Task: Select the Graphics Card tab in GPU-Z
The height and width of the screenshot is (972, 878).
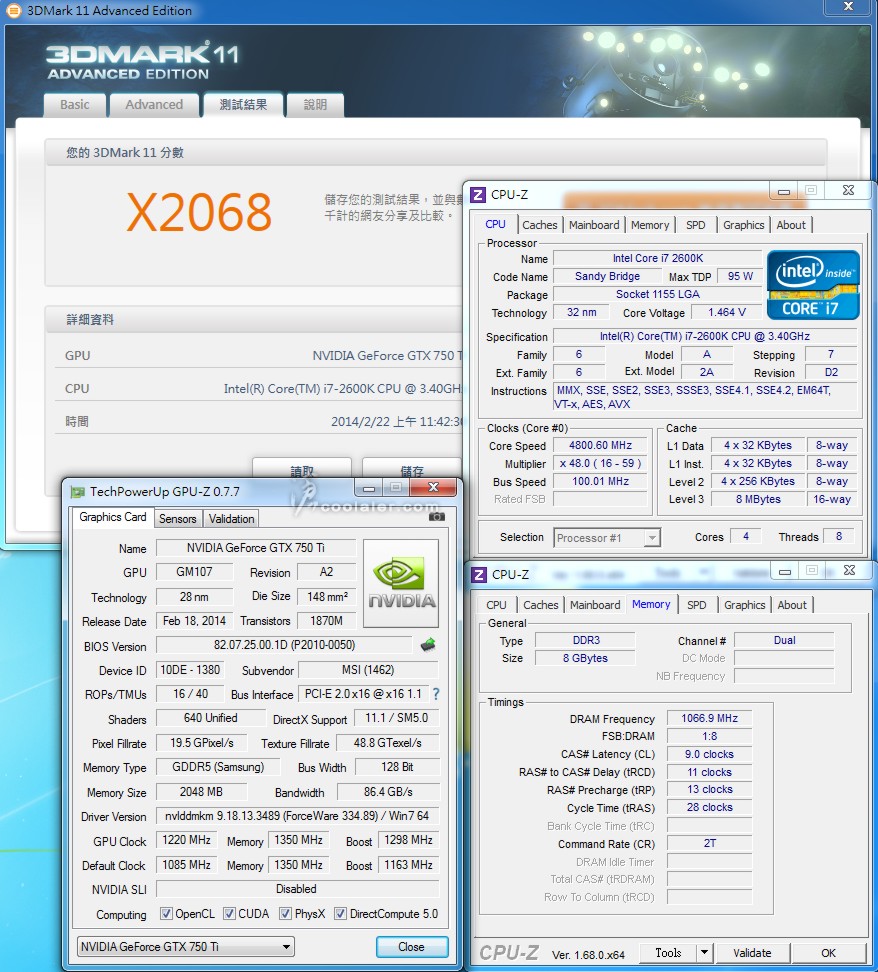Action: (113, 517)
